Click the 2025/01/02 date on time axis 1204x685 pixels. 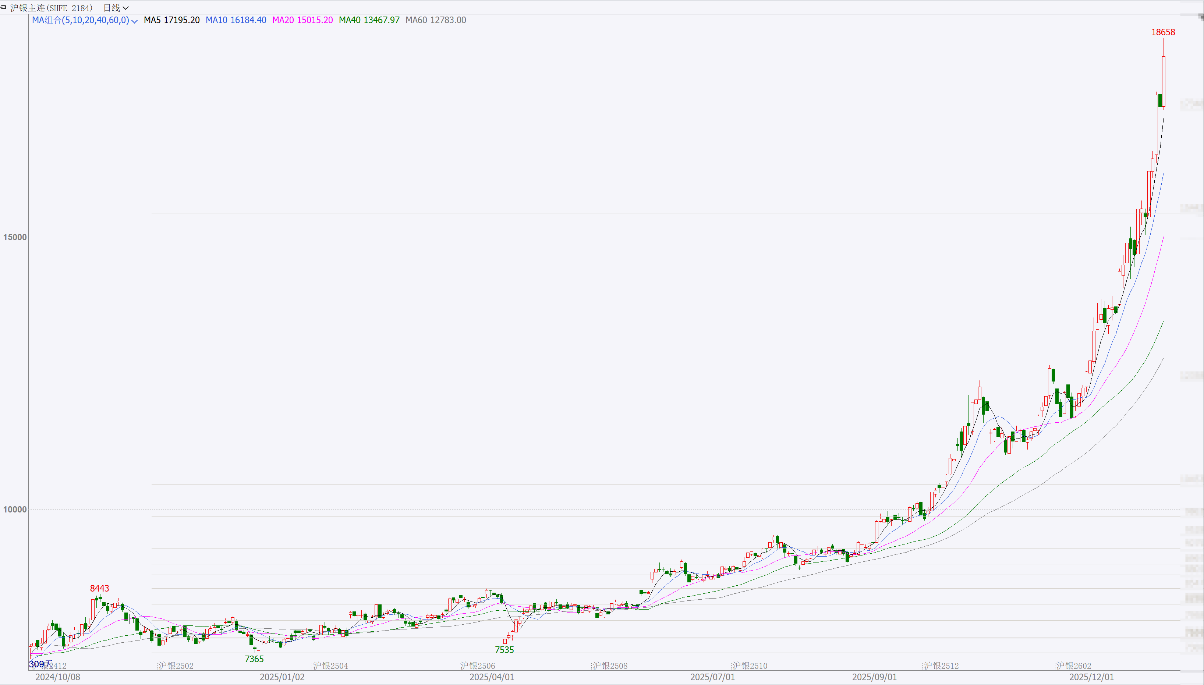pos(281,677)
